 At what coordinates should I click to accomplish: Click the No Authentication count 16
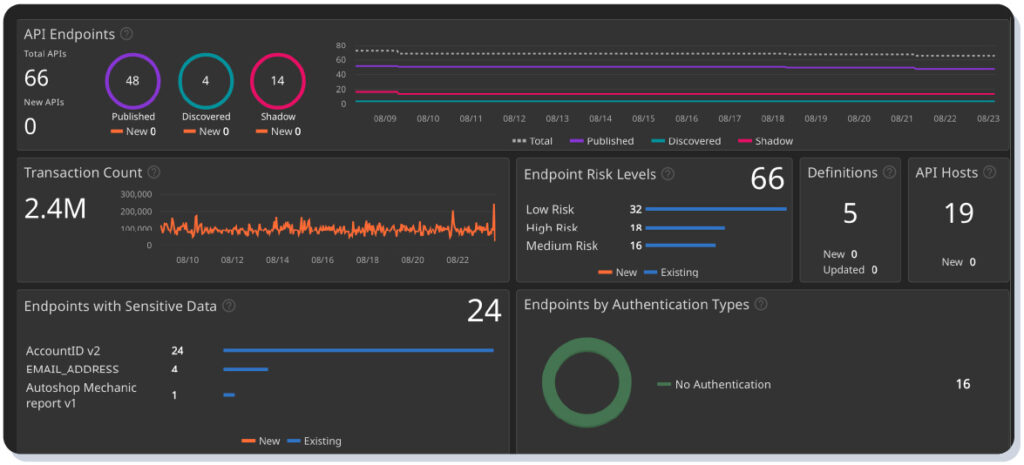coord(963,385)
